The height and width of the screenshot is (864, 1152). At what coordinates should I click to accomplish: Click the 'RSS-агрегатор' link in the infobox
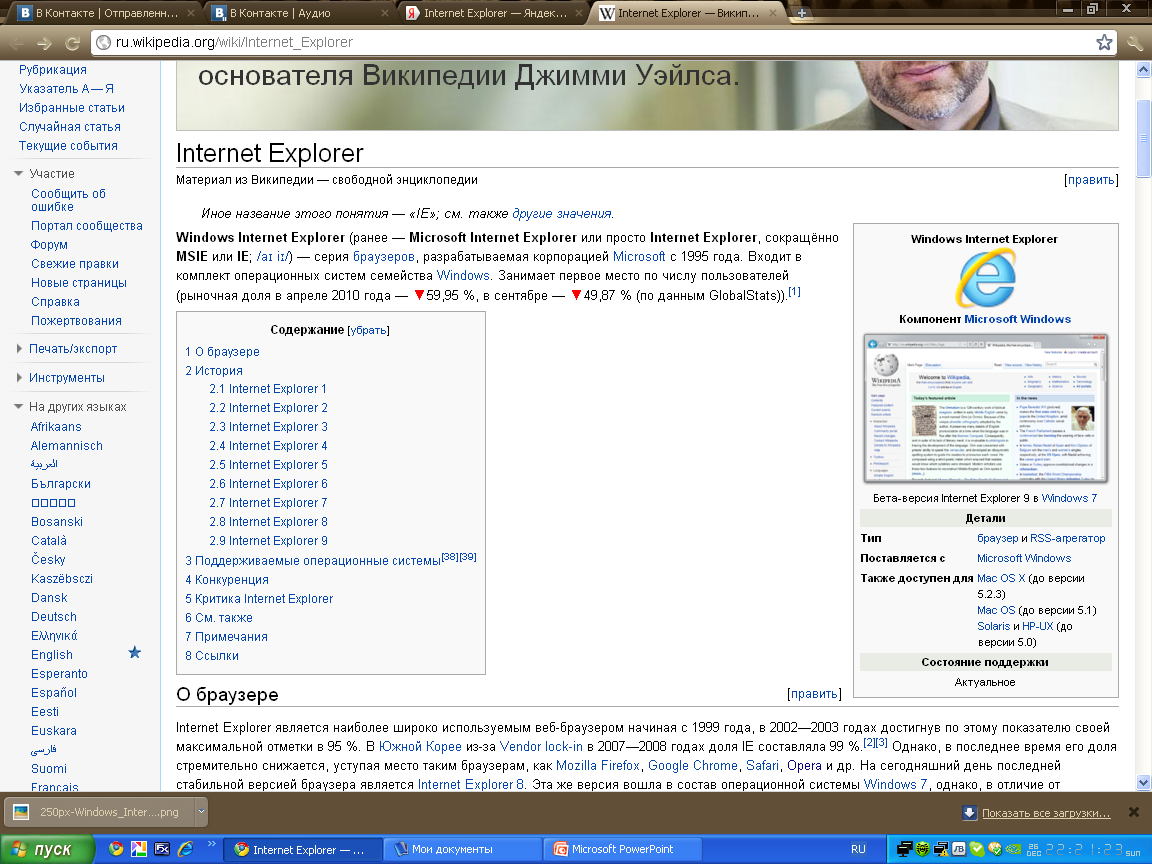coord(1068,538)
